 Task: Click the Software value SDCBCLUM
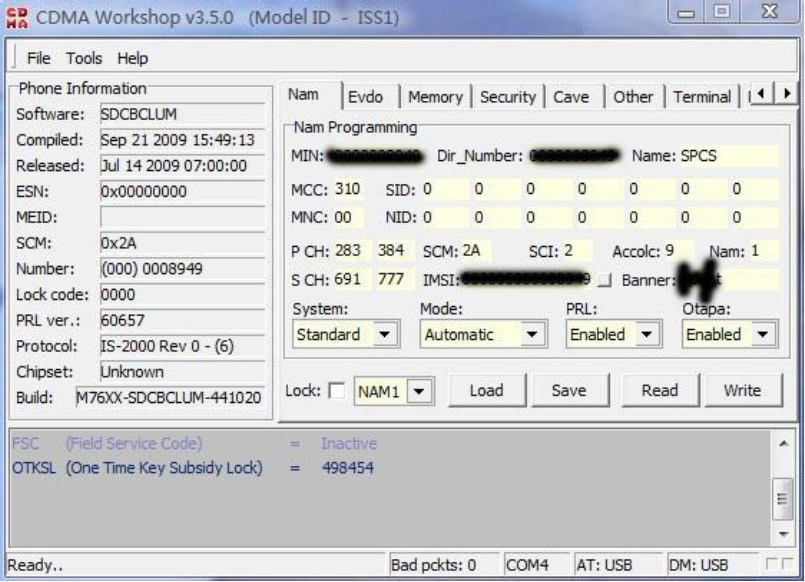tap(182, 114)
